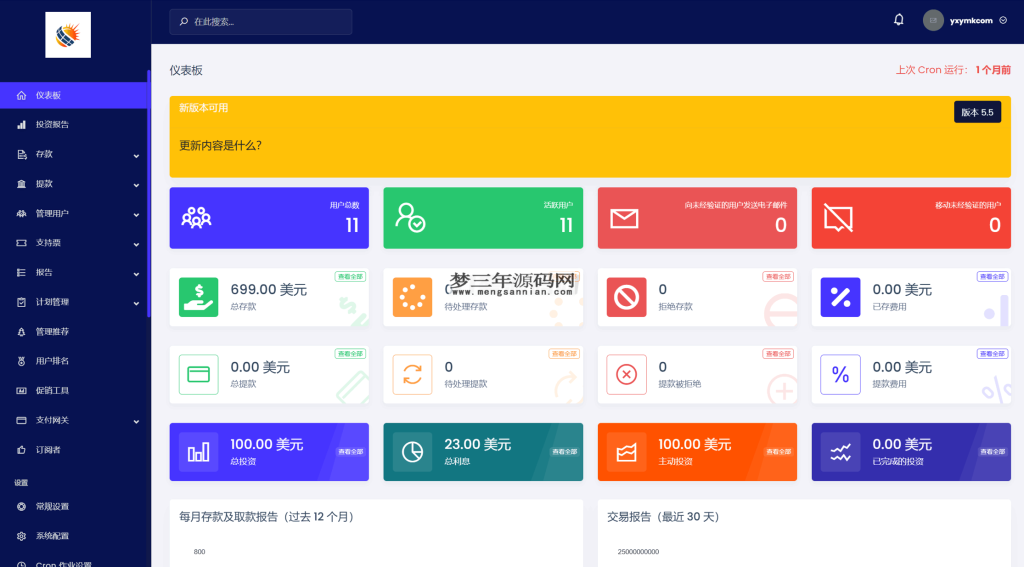Screen dimensions: 1024x567
Task: Click 查看全部 on 待处理提款 card
Action: point(564,353)
